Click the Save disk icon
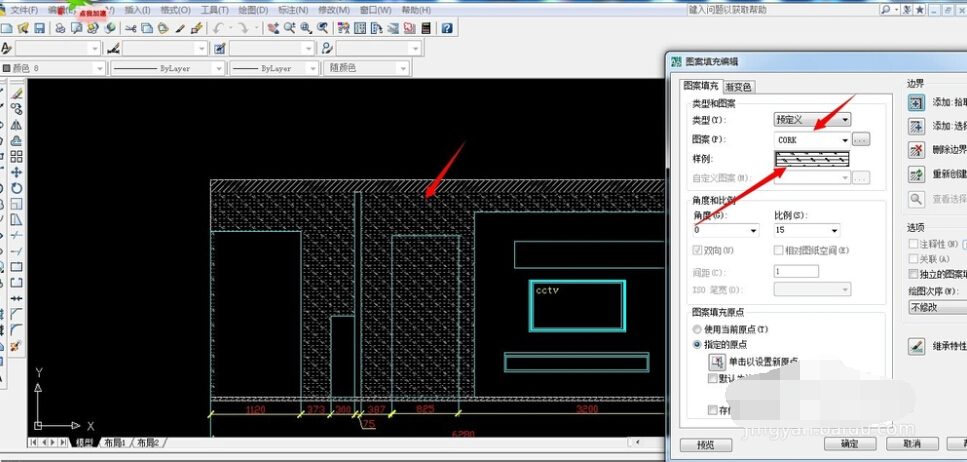 click(x=39, y=28)
